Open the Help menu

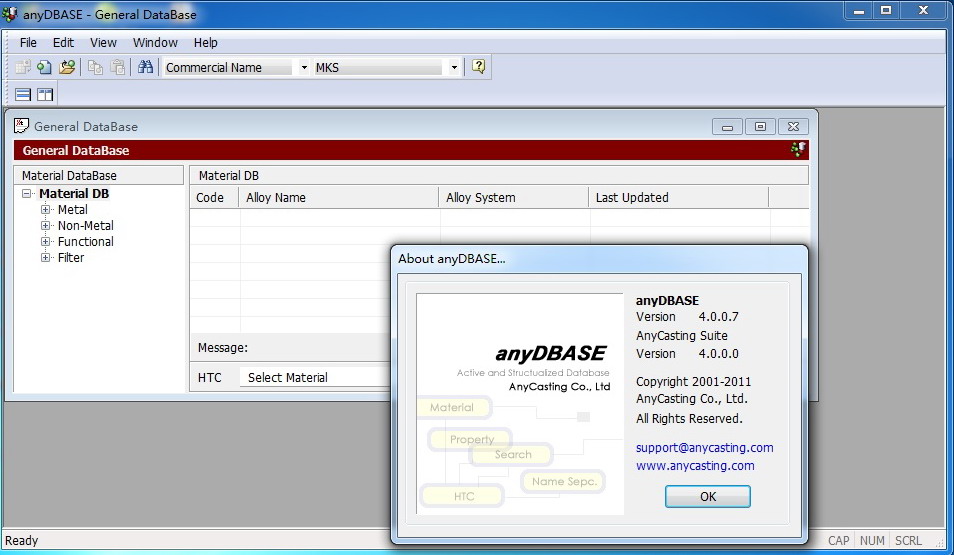206,43
